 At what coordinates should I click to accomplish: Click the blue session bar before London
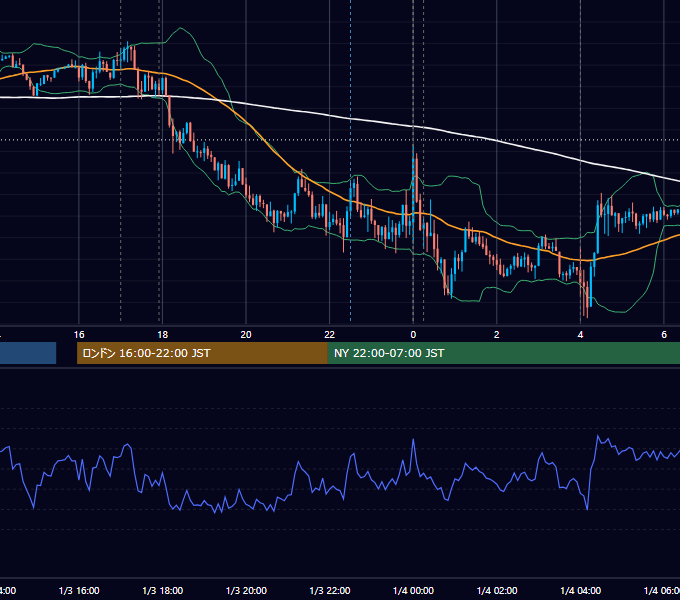(28, 353)
